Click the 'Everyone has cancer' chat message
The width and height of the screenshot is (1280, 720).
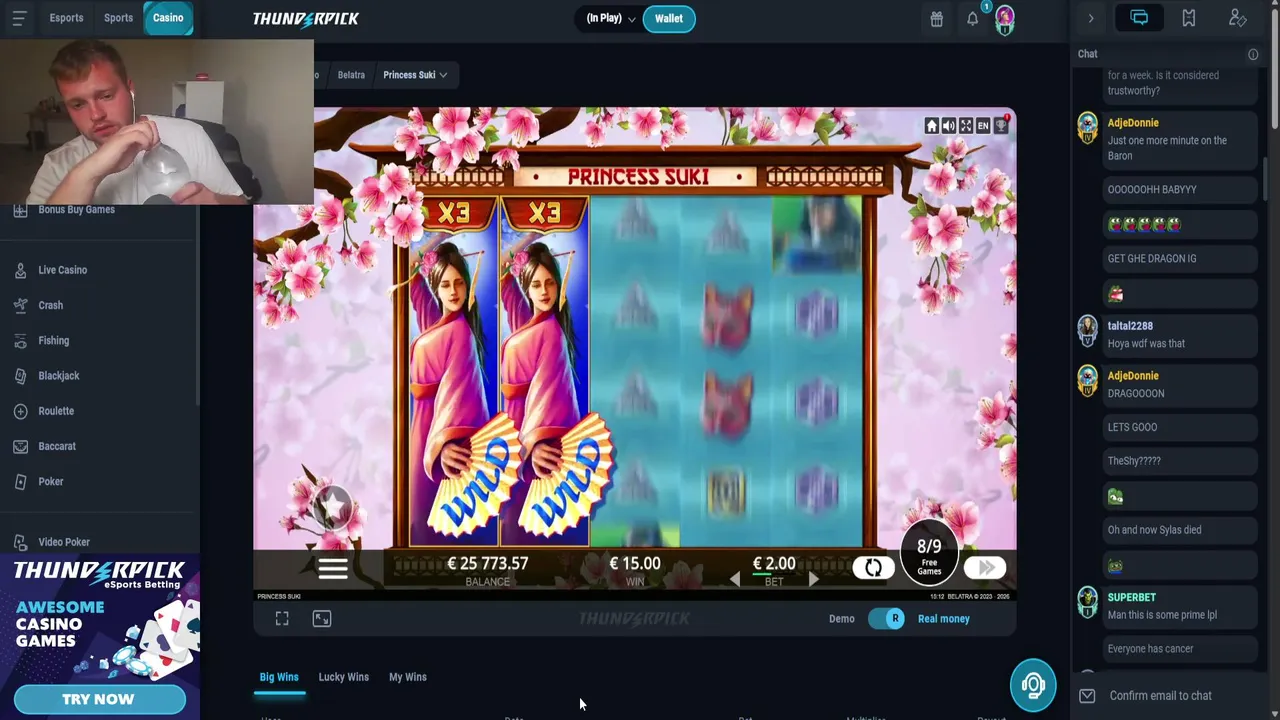(x=1150, y=649)
